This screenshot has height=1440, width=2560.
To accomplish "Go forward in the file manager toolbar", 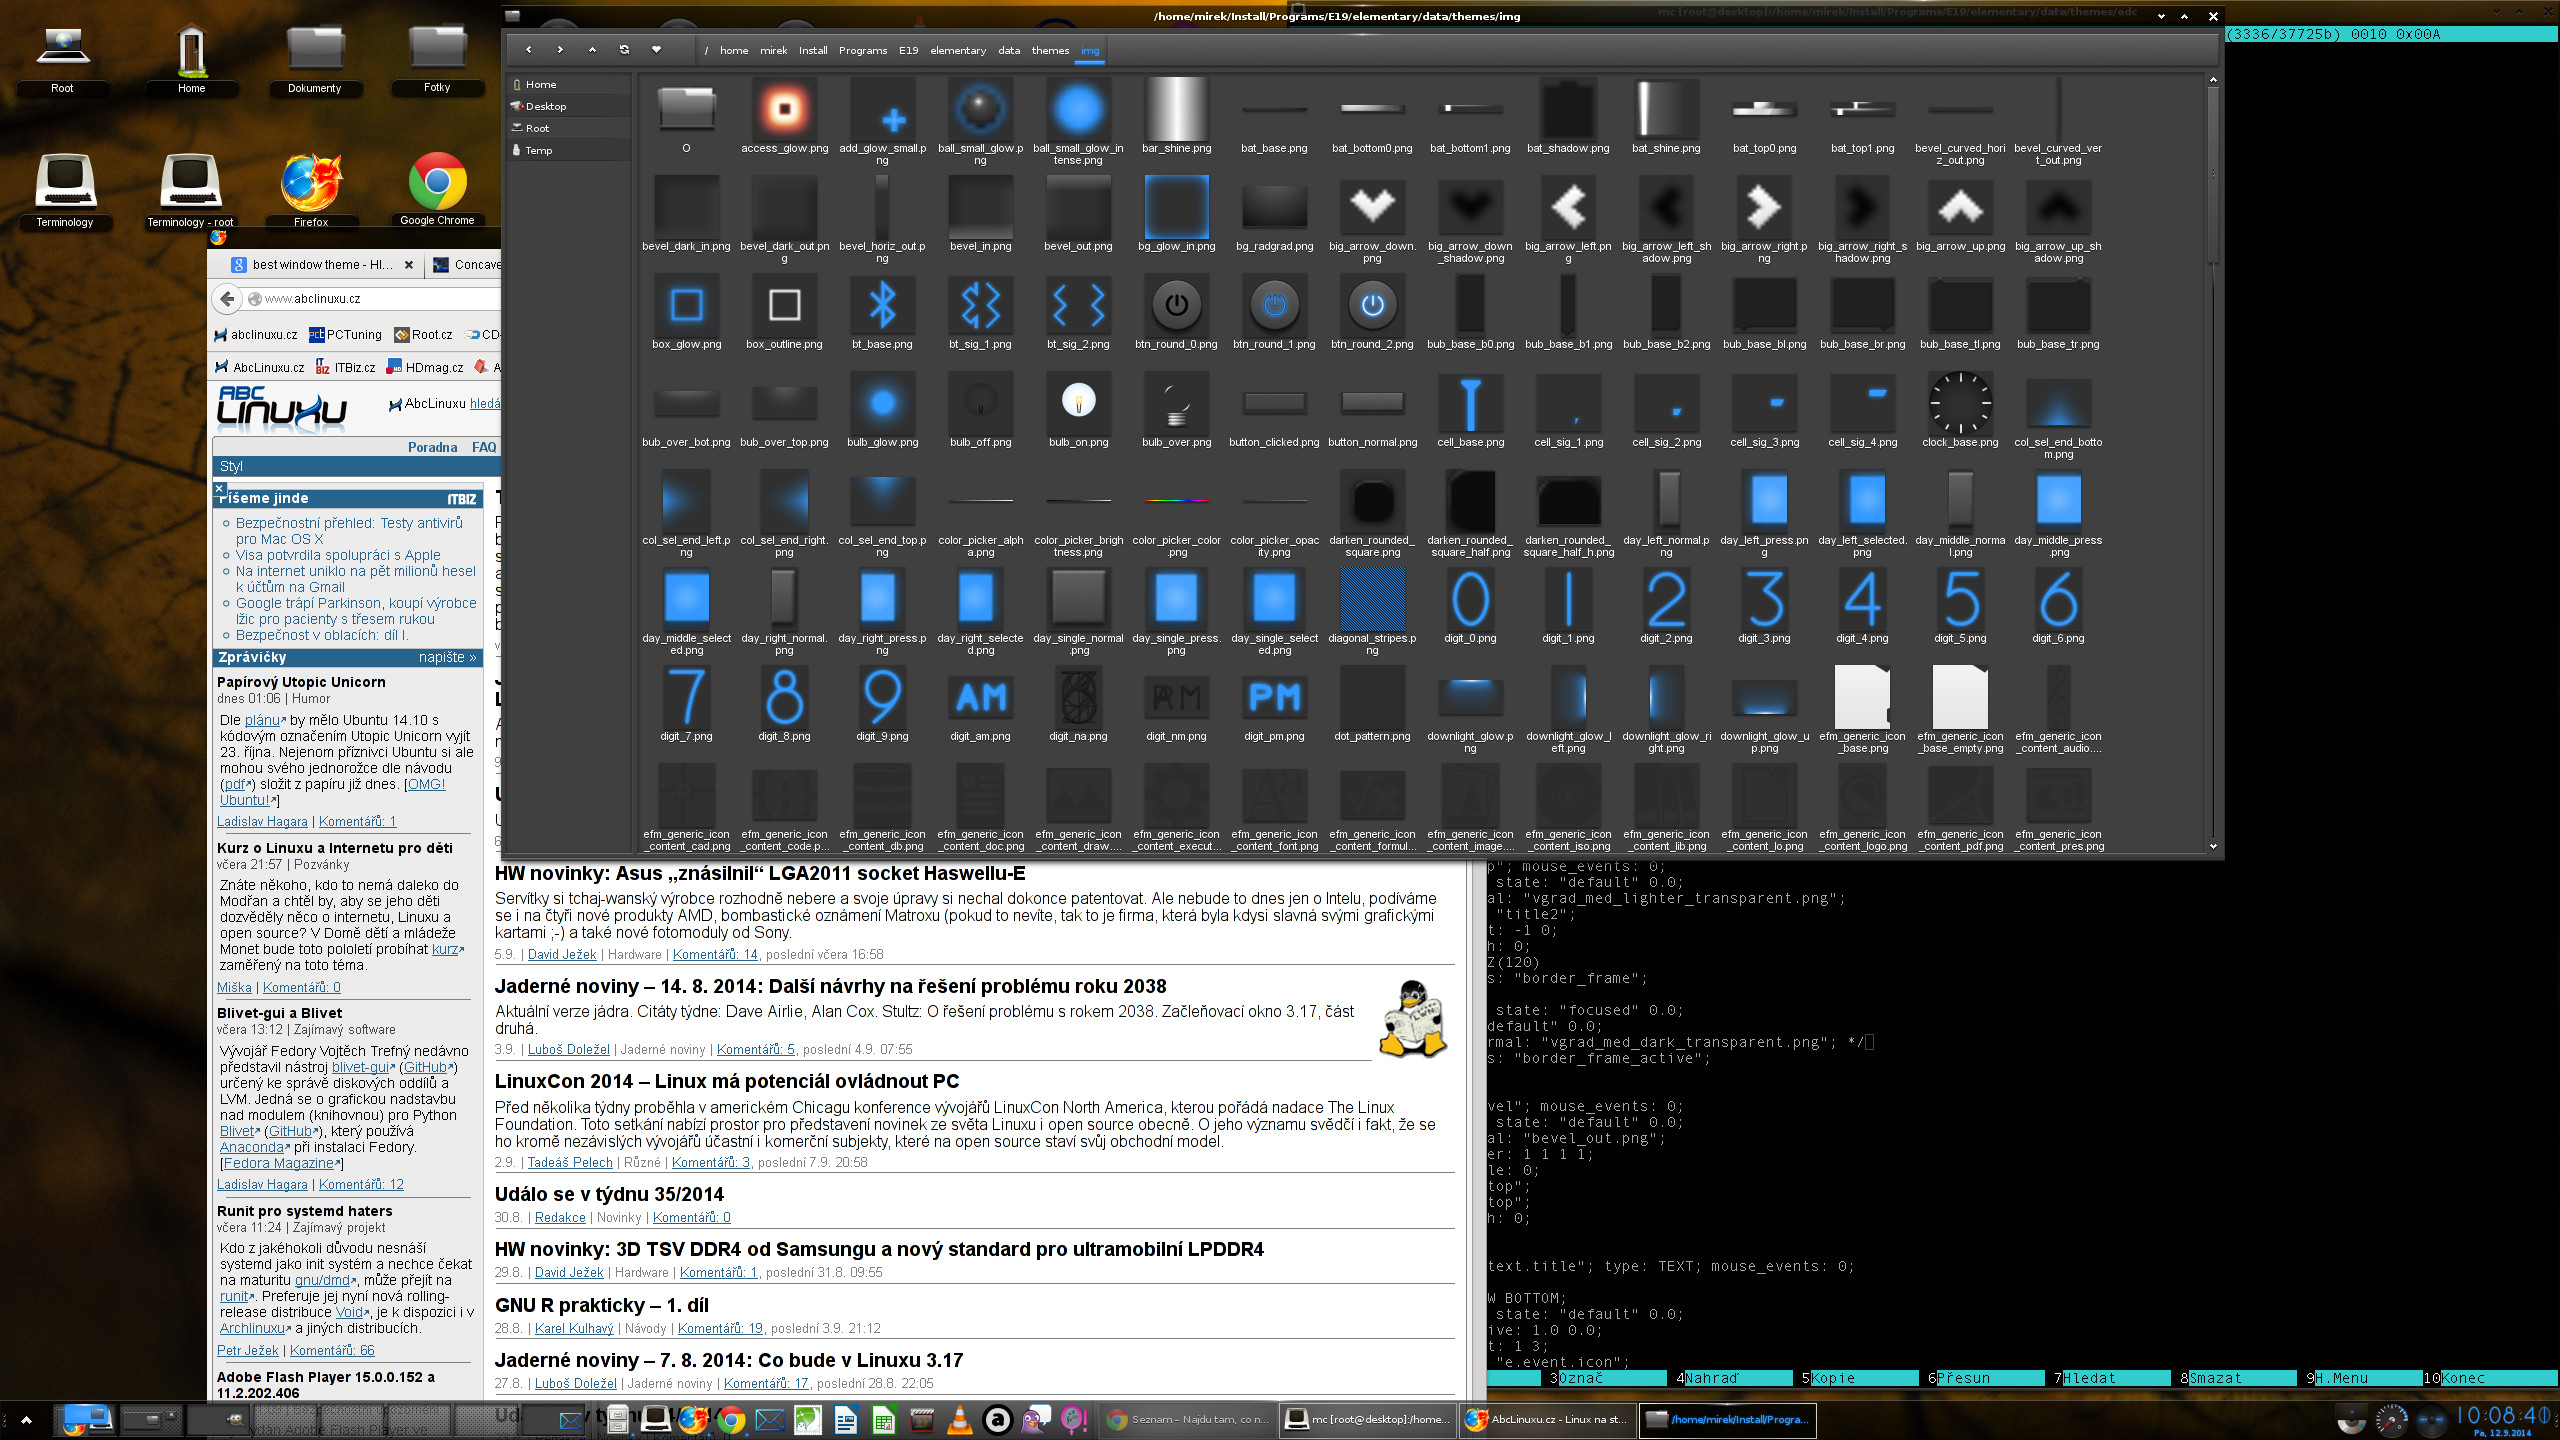I will [x=560, y=49].
